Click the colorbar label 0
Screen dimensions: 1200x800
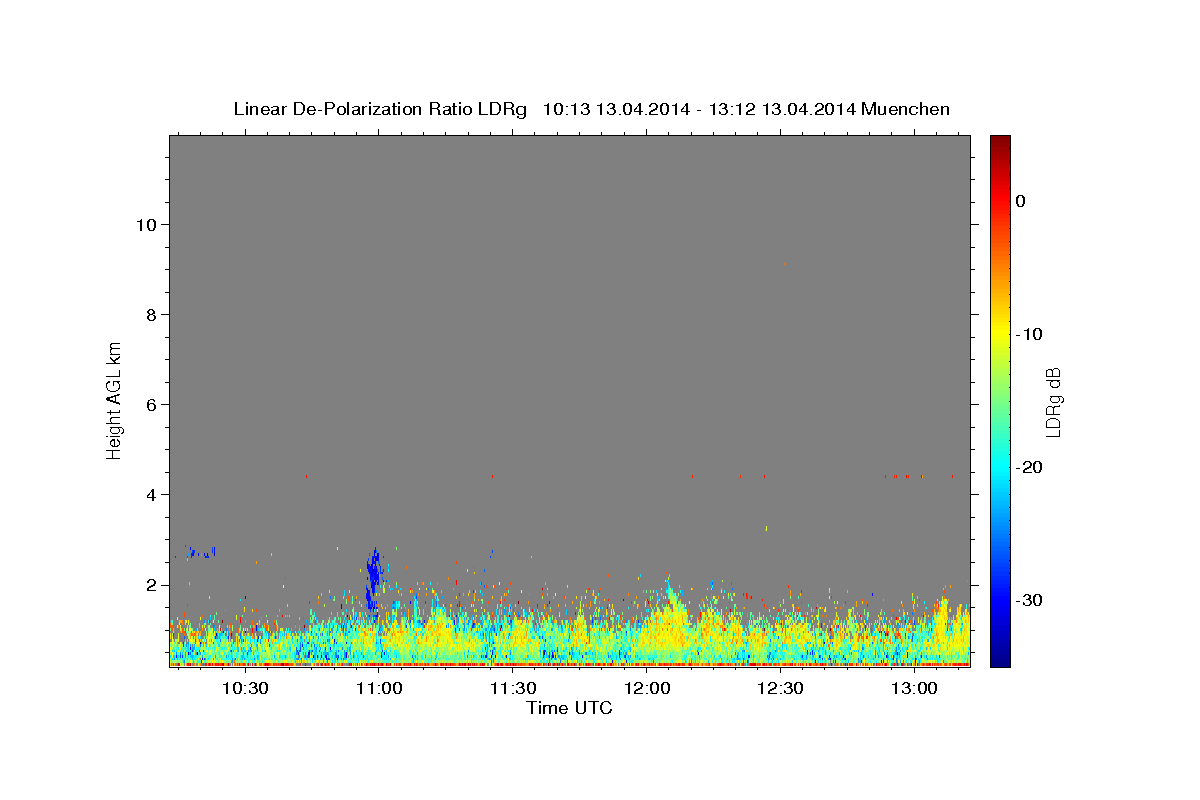coord(1020,201)
